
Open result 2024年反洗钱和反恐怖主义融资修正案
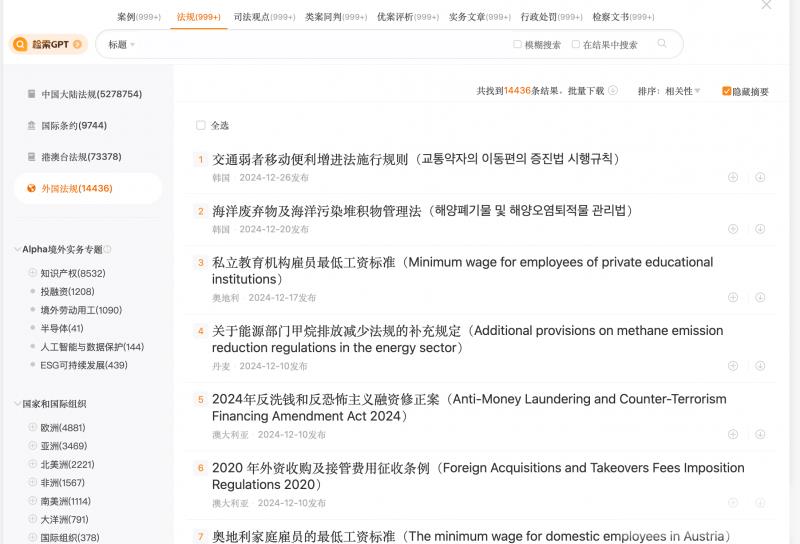click(x=469, y=407)
